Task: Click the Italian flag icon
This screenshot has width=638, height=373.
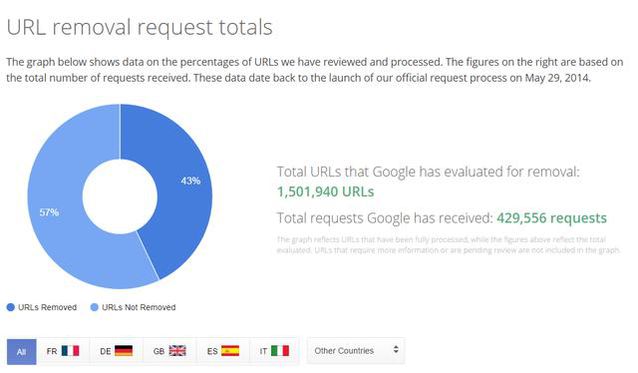Action: (x=280, y=351)
